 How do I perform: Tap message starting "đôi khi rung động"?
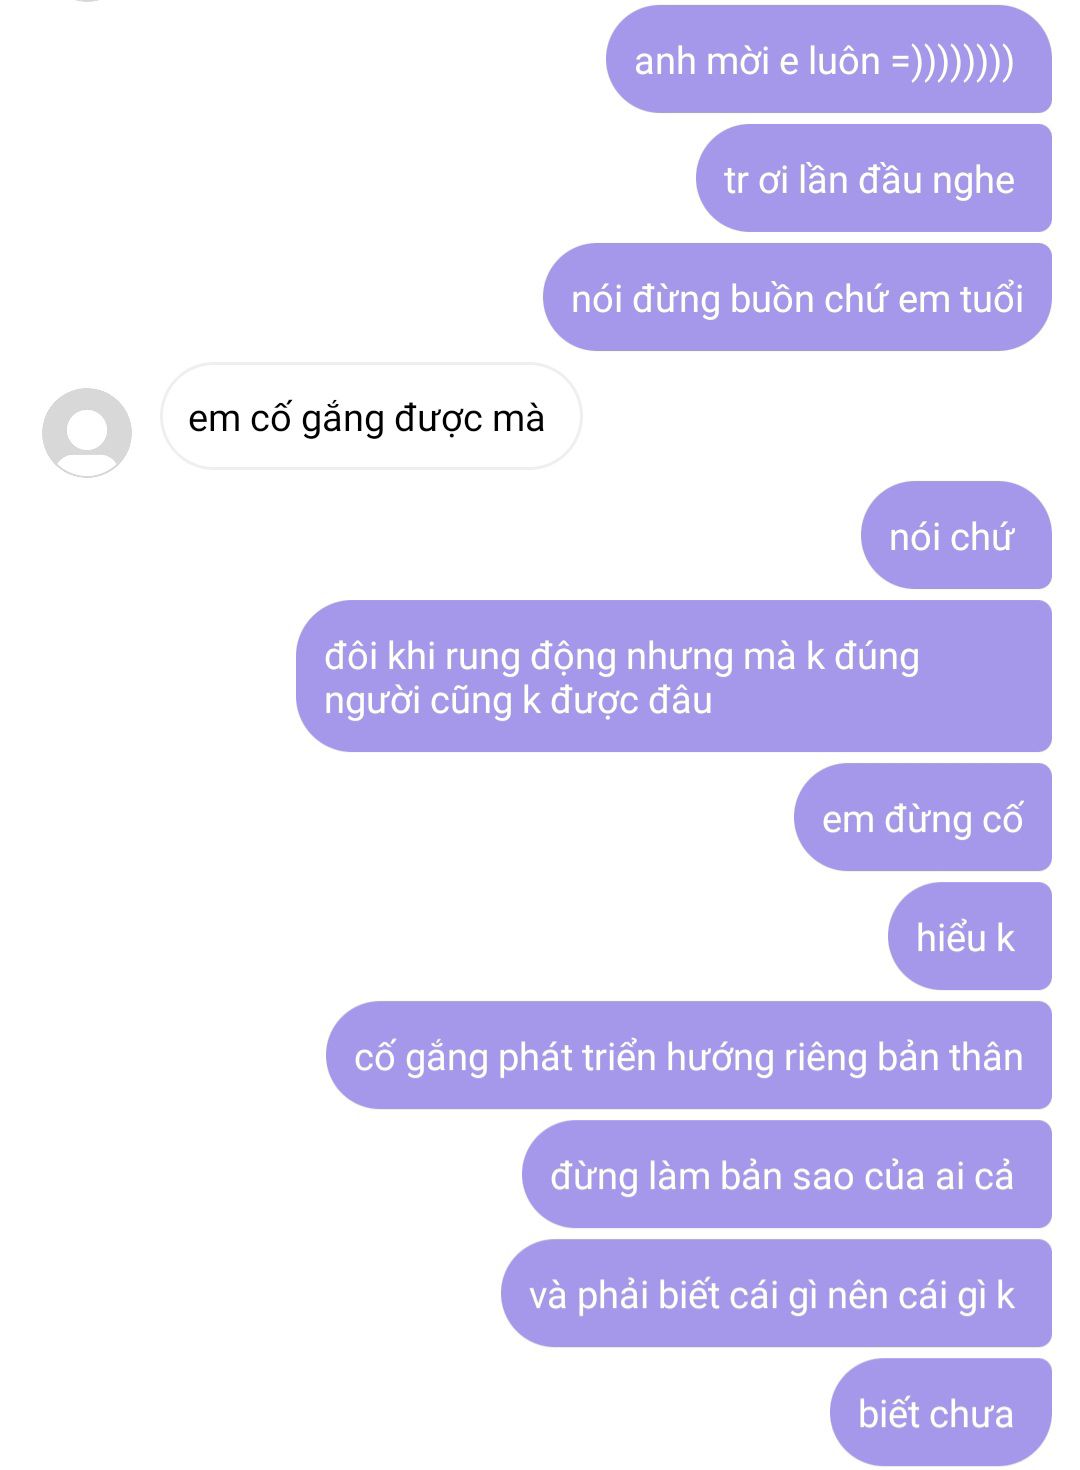pyautogui.click(x=674, y=677)
